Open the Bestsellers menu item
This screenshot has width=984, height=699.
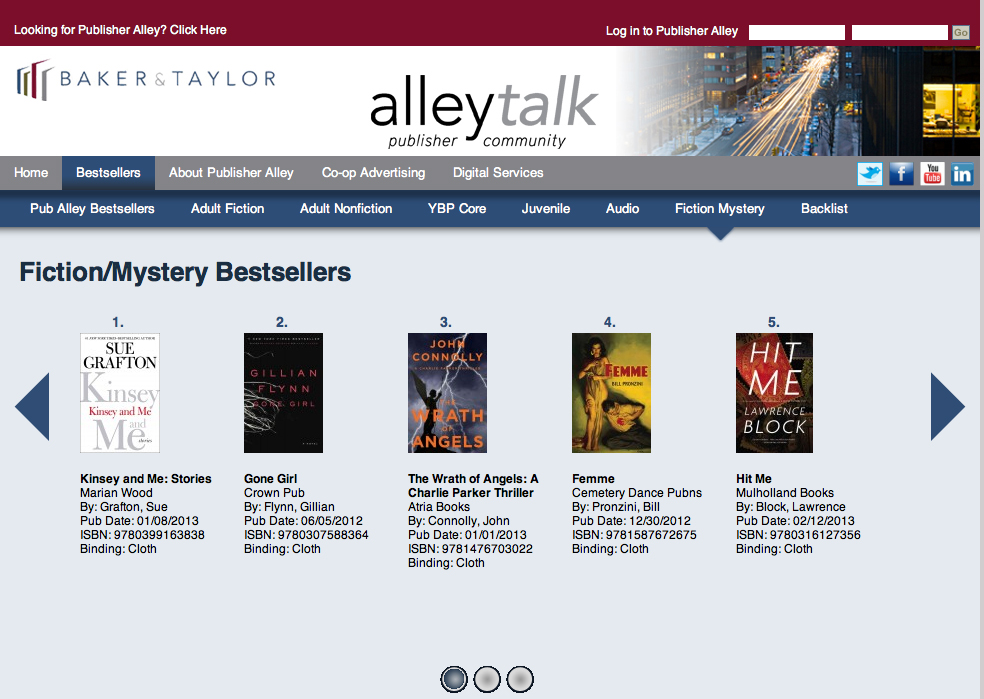click(x=108, y=173)
